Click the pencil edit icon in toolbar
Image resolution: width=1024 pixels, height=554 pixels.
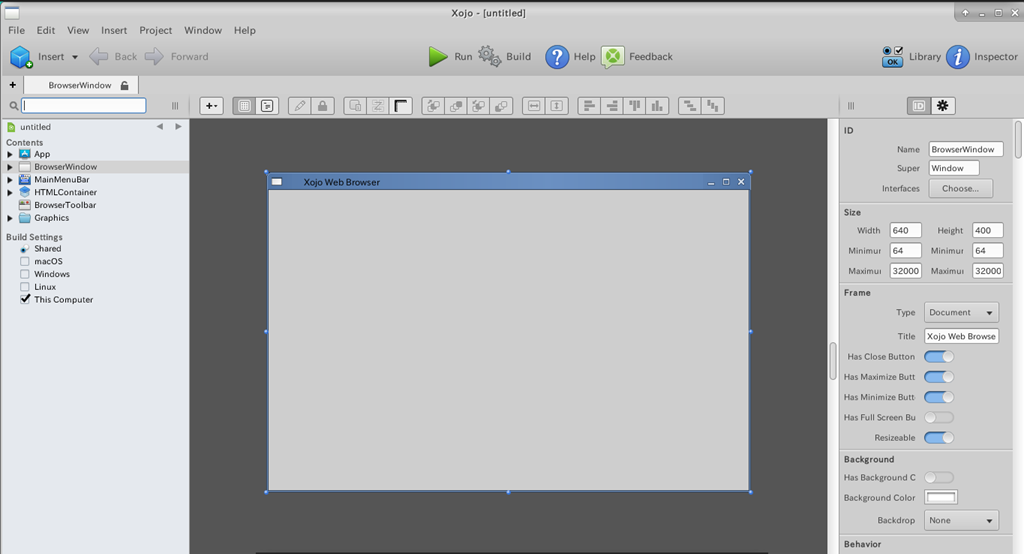300,106
